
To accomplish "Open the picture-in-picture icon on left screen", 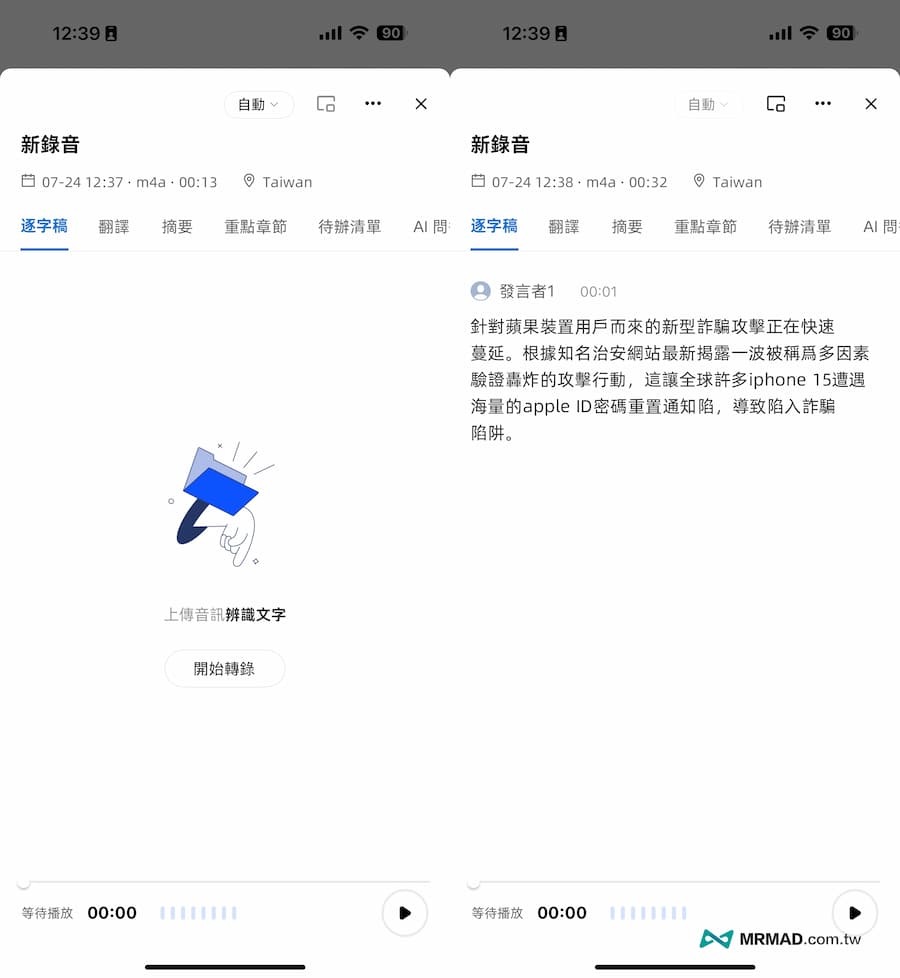I will tap(325, 104).
